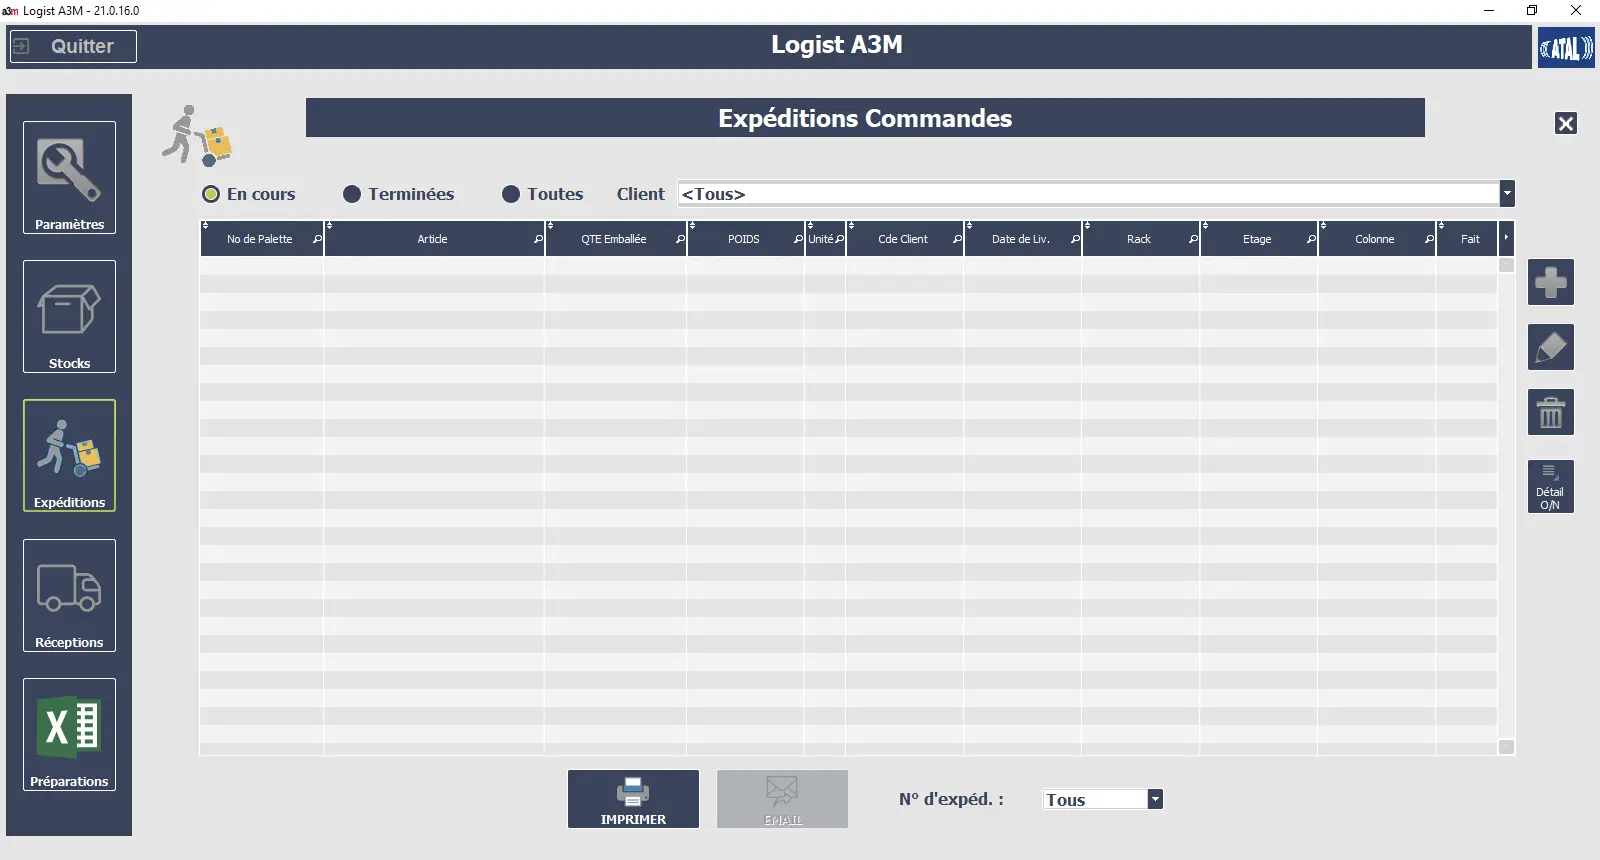Click the Etage column header
The width and height of the screenshot is (1600, 860).
click(x=1257, y=239)
